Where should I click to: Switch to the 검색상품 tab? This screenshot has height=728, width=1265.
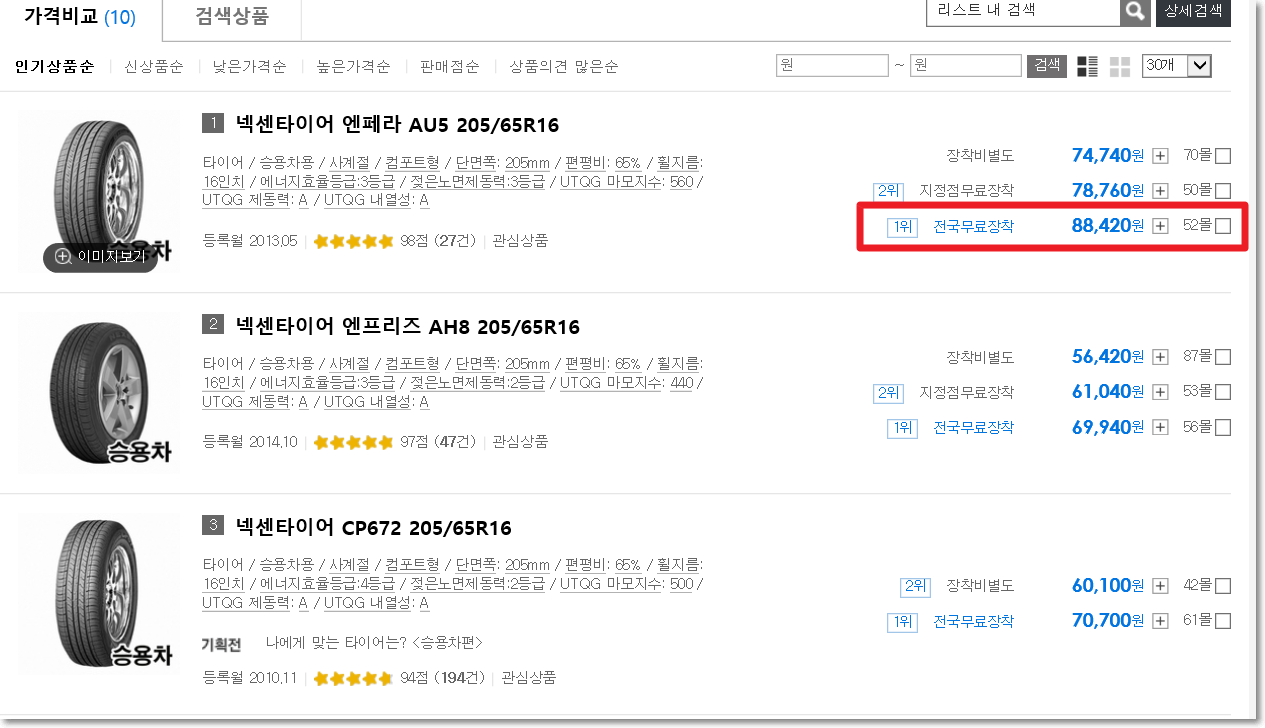coord(232,16)
